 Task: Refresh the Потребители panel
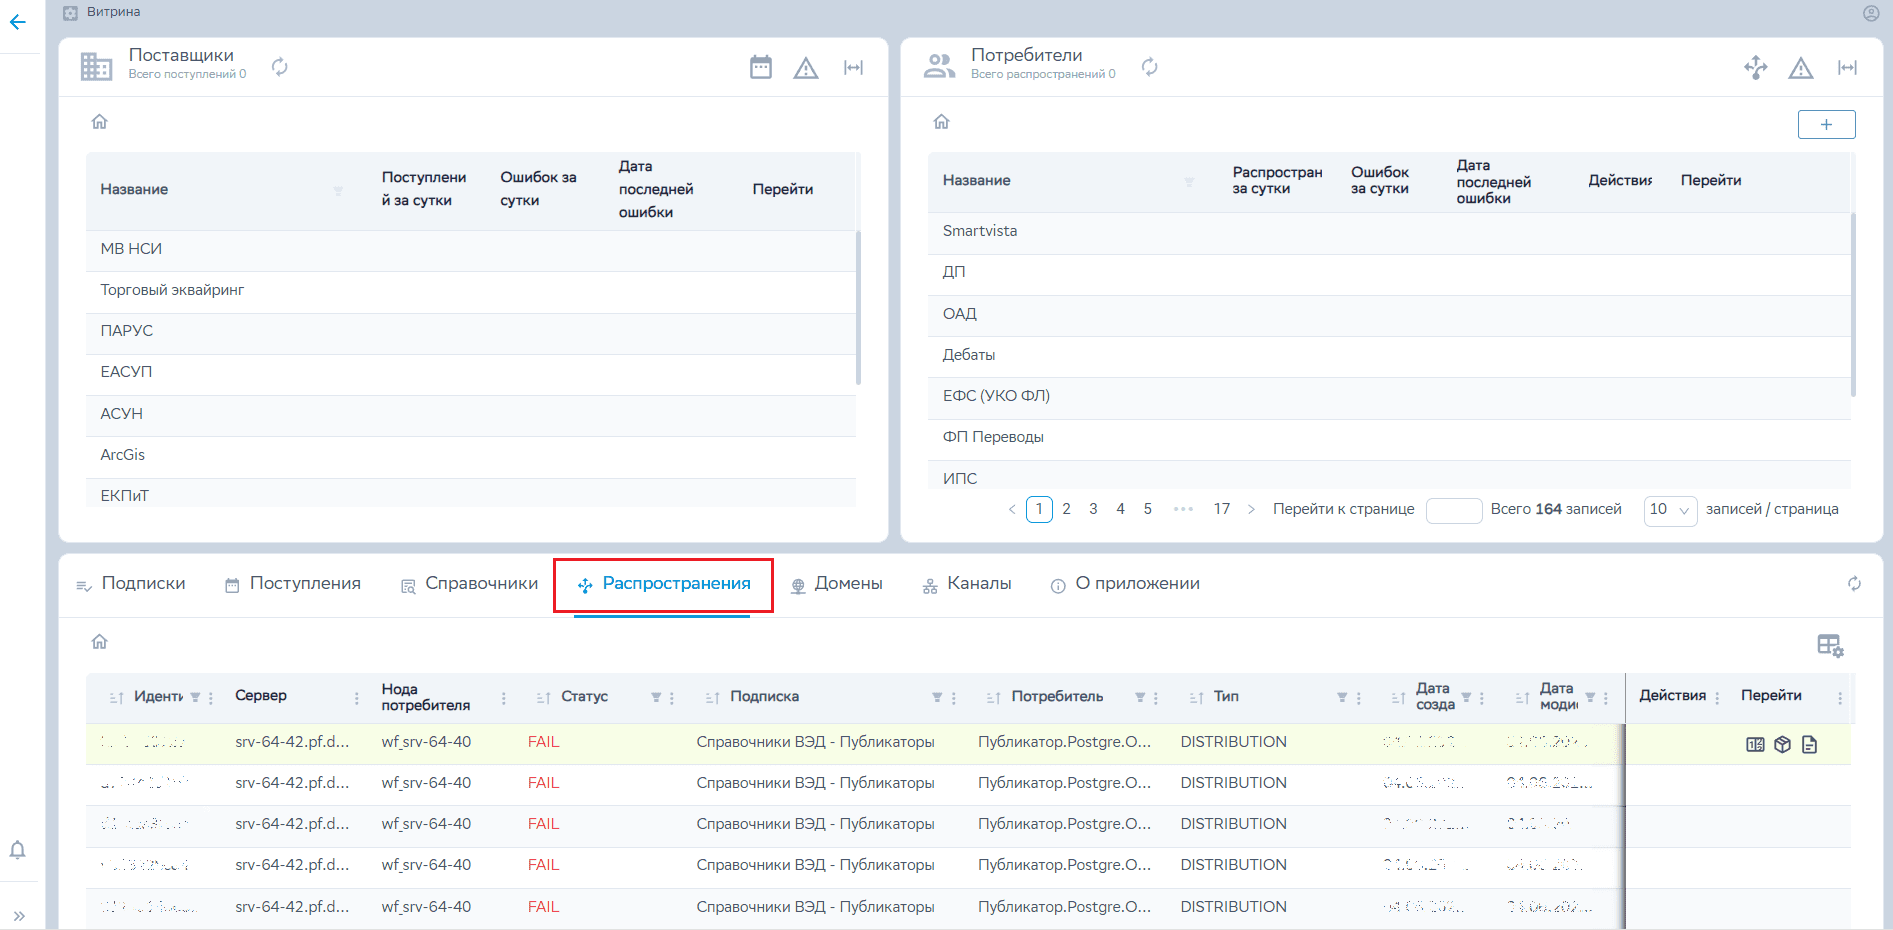1150,67
